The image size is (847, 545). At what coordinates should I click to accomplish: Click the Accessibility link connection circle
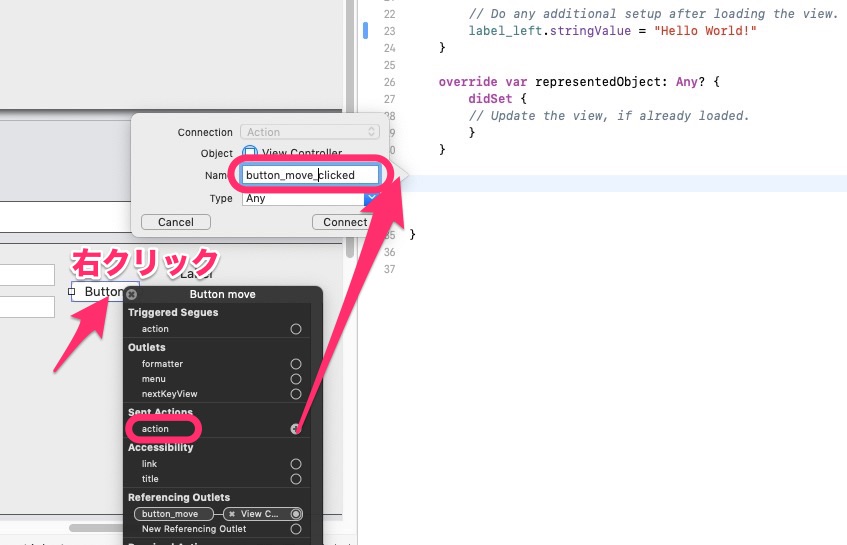295,464
